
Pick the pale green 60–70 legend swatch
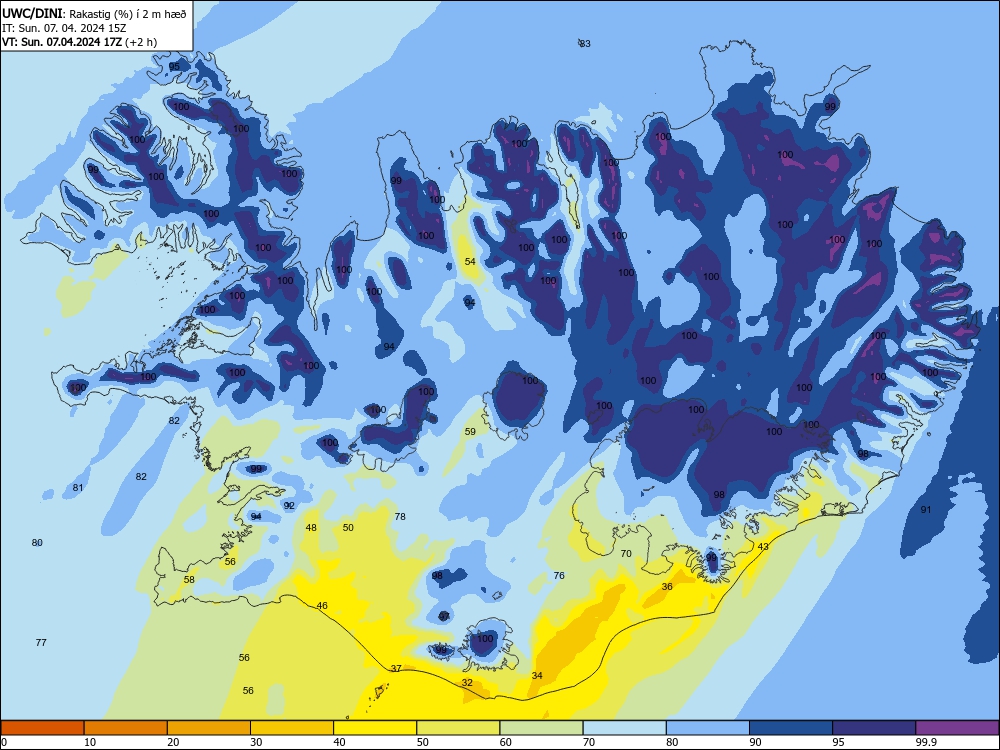tap(541, 728)
